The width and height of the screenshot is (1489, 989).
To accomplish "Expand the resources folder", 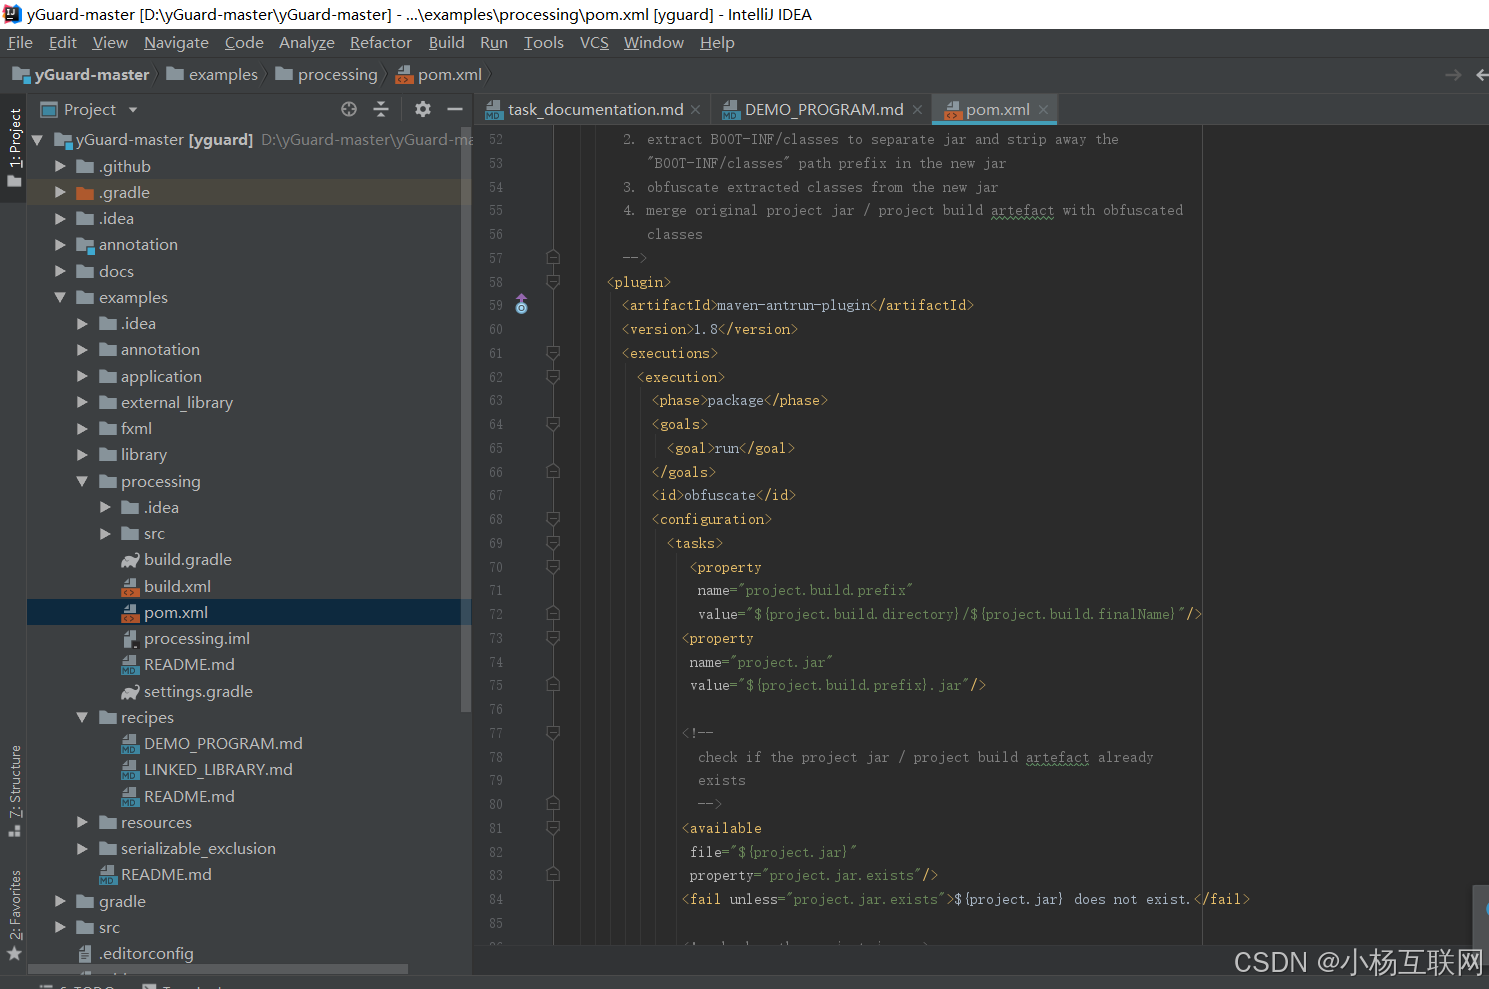I will 82,822.
